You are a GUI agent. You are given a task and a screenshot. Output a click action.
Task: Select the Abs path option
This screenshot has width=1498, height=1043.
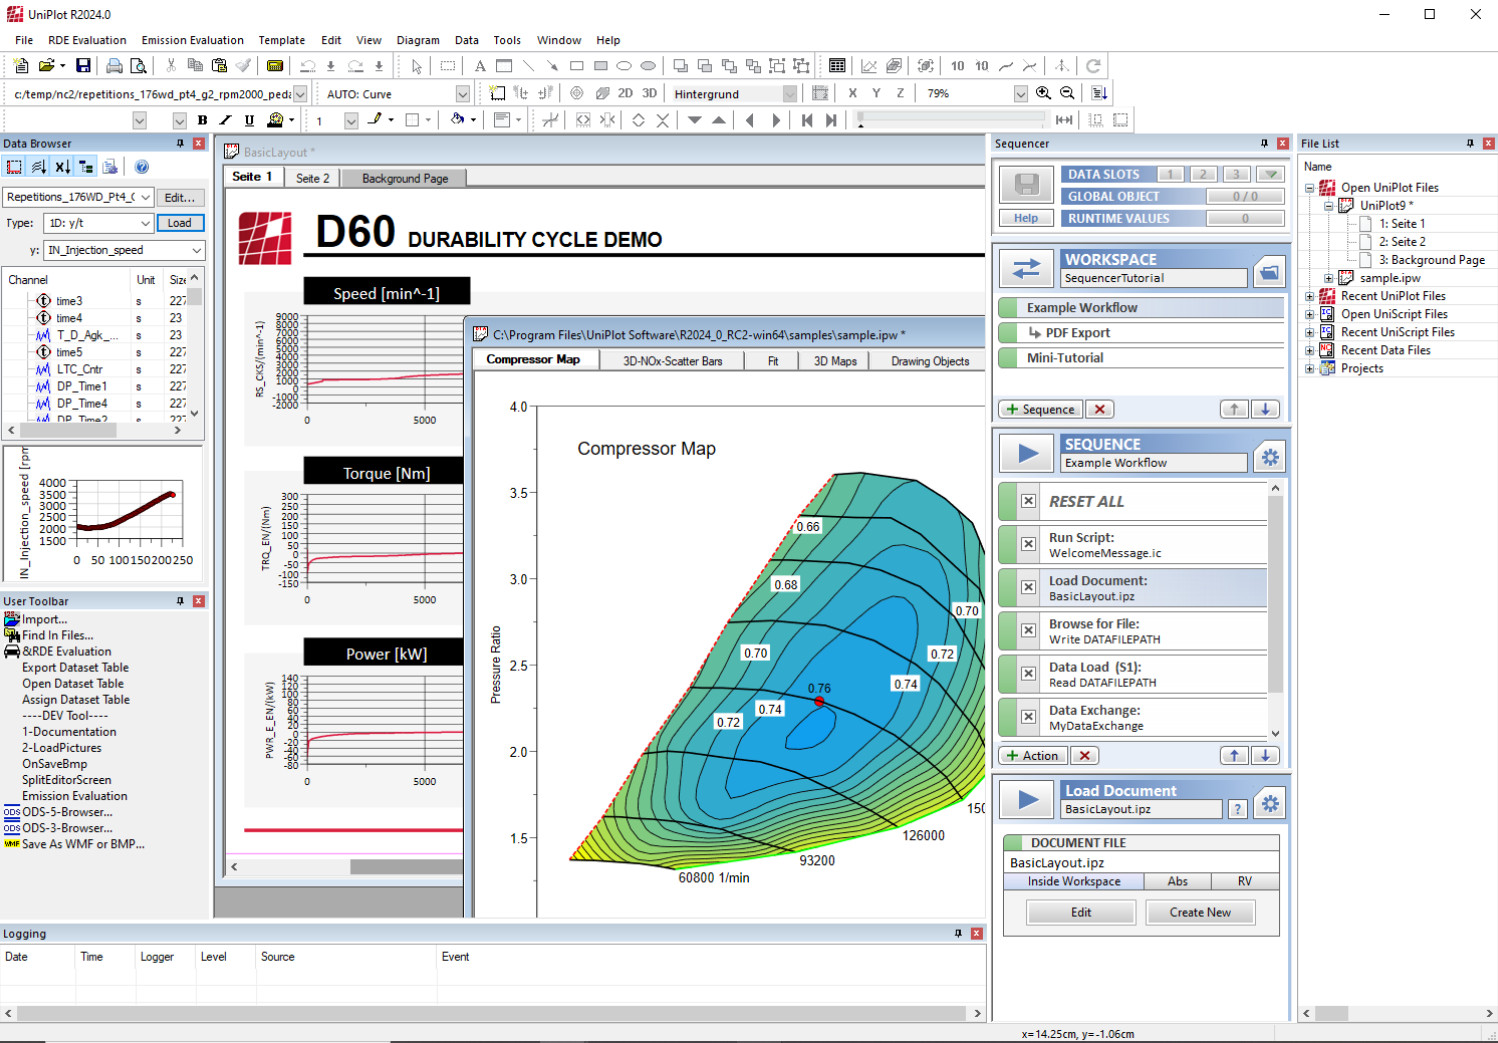point(1178,881)
